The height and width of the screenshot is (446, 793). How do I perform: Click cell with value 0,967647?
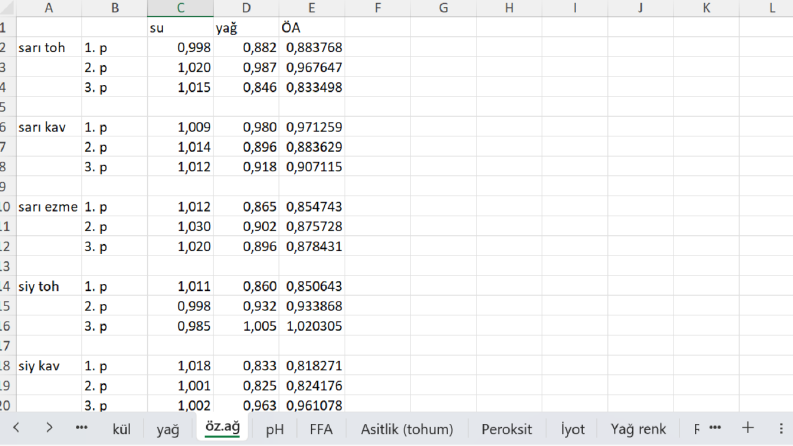click(312, 67)
